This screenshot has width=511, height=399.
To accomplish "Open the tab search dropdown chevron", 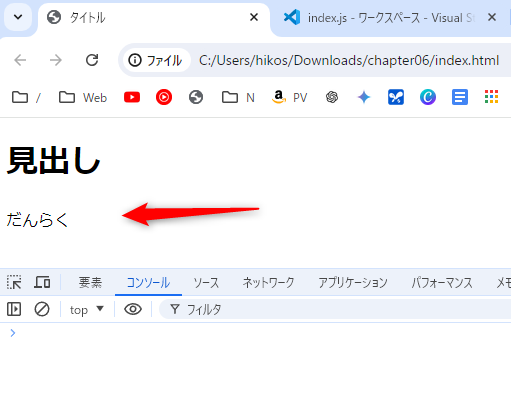I will (x=18, y=17).
